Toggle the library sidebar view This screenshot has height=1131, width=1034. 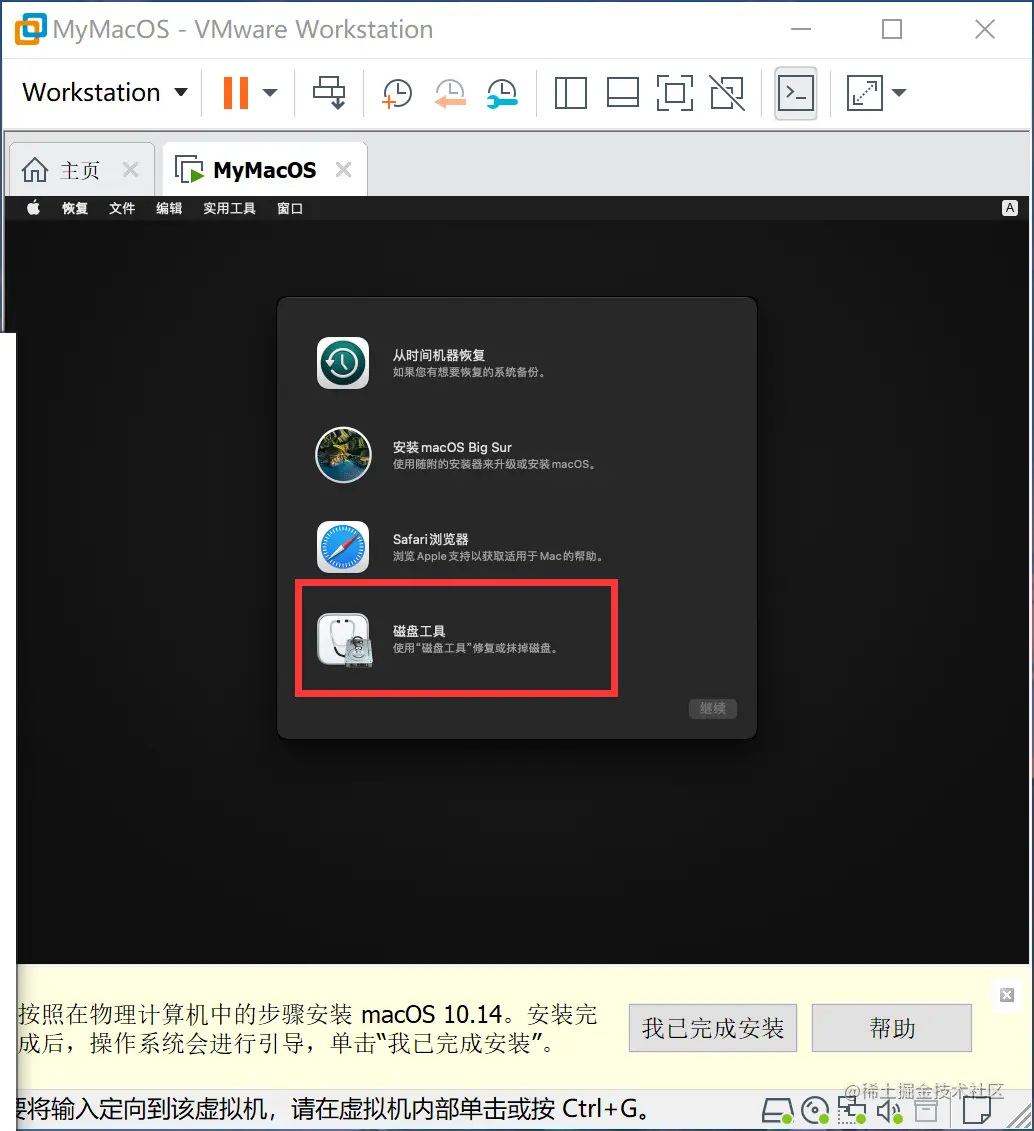point(570,93)
